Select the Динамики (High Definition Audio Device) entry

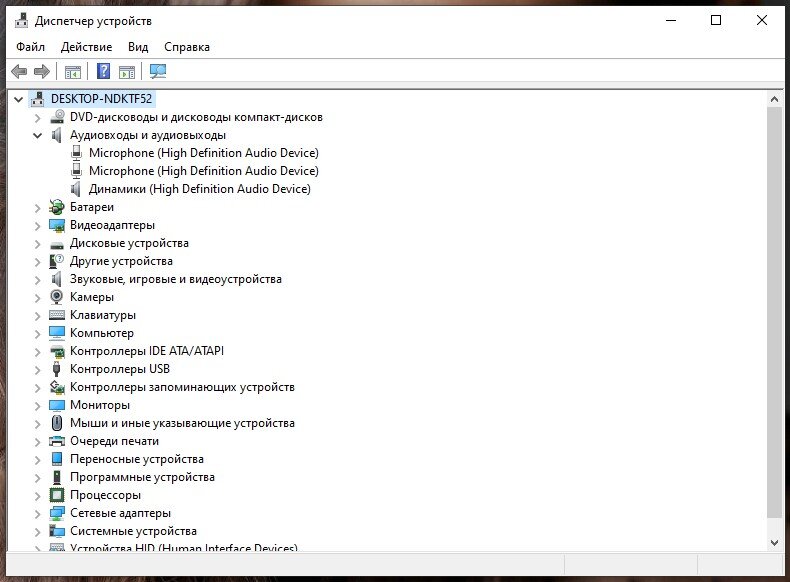click(200, 189)
